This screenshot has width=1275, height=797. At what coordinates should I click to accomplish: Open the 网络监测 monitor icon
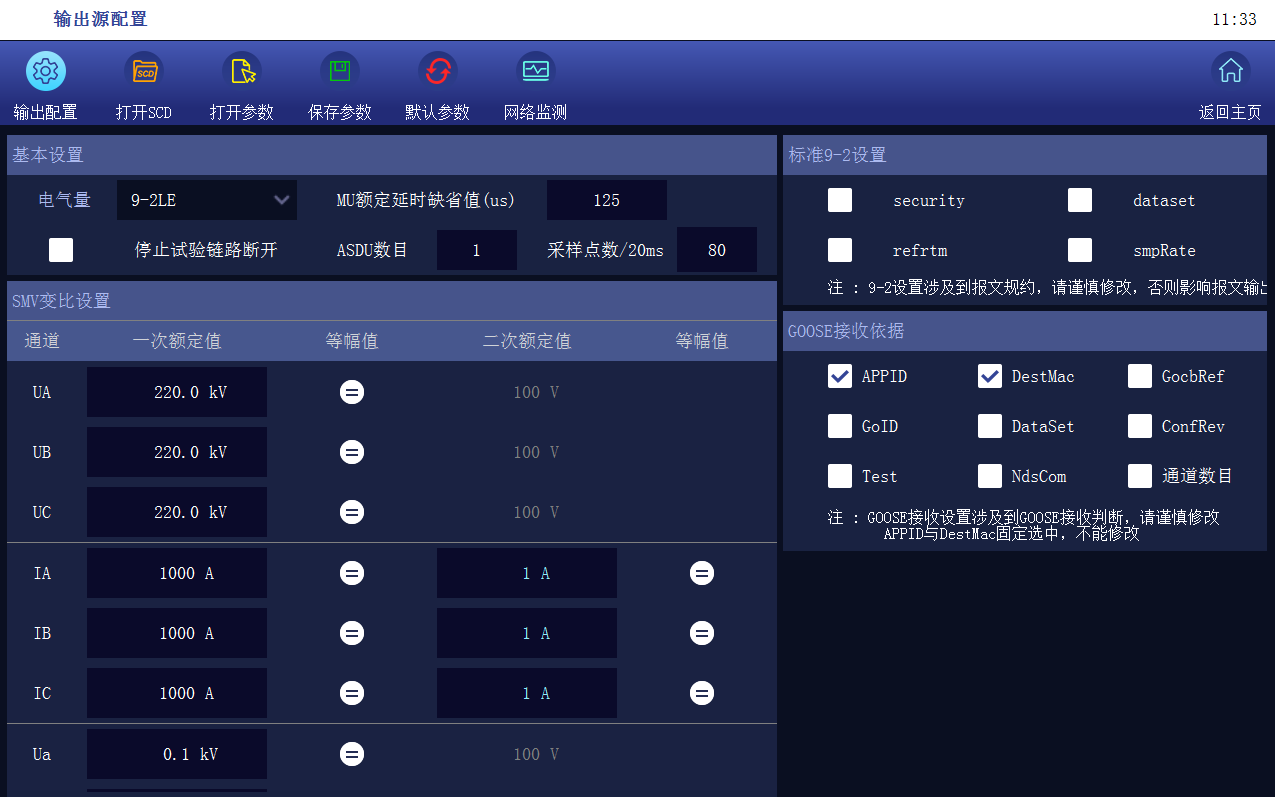coord(536,71)
